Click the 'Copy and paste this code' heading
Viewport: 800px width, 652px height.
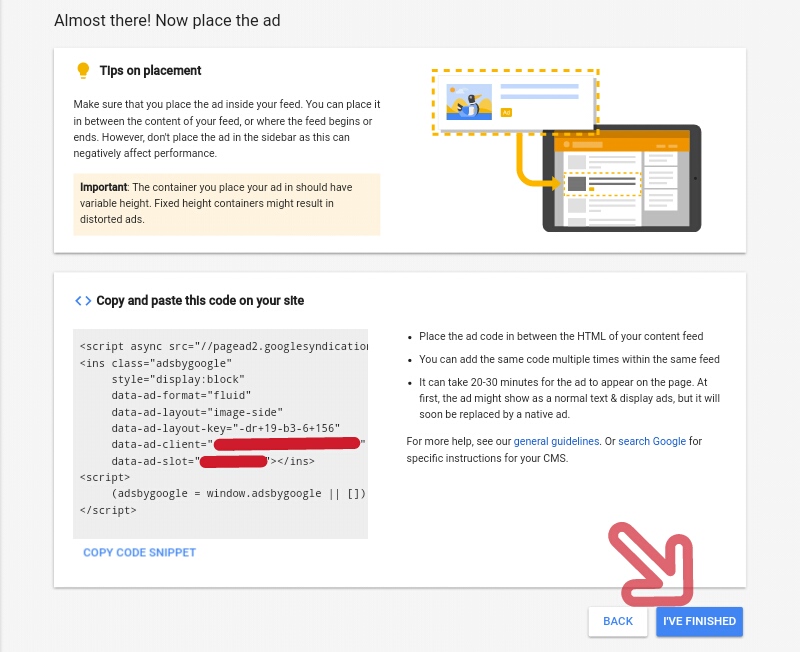(x=200, y=300)
